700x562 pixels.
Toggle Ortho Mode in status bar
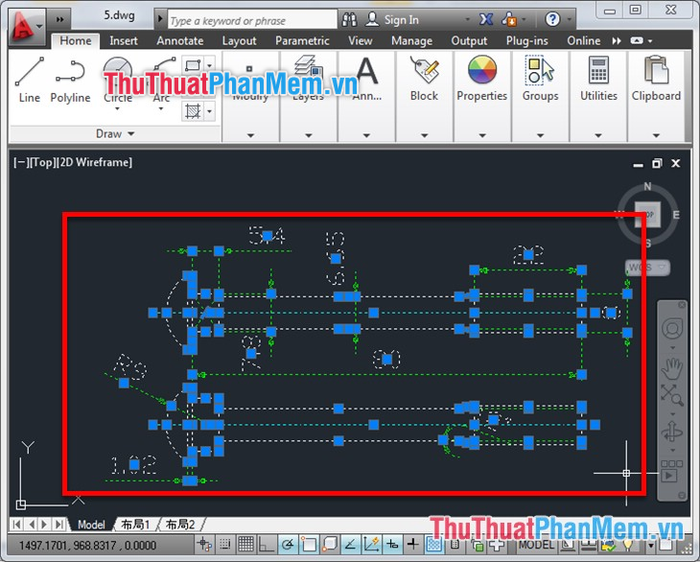(267, 544)
